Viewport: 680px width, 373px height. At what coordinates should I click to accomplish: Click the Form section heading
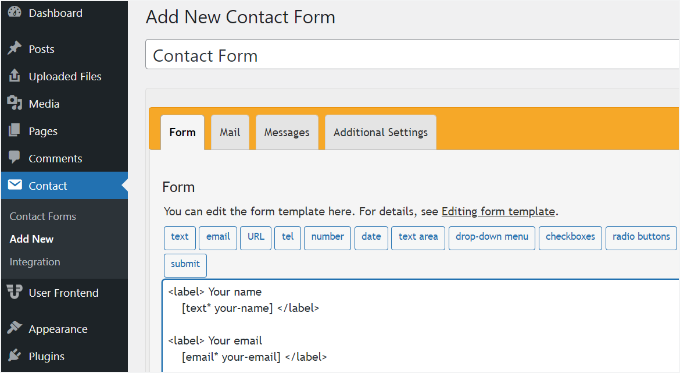click(x=178, y=187)
